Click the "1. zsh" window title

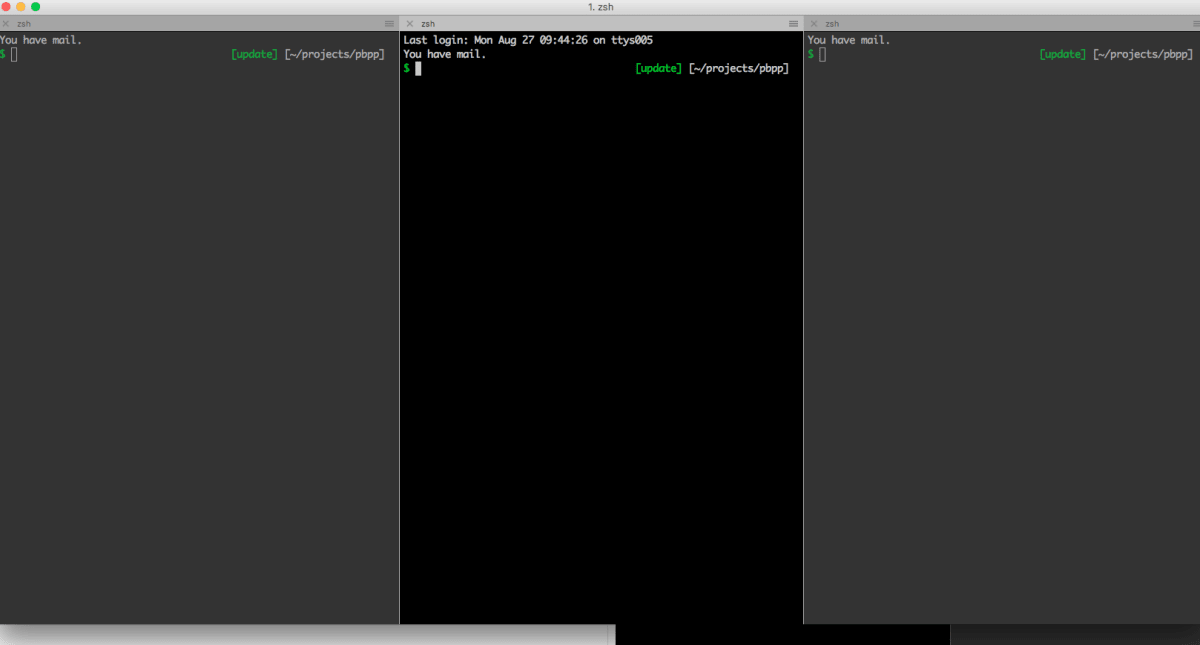pyautogui.click(x=601, y=7)
